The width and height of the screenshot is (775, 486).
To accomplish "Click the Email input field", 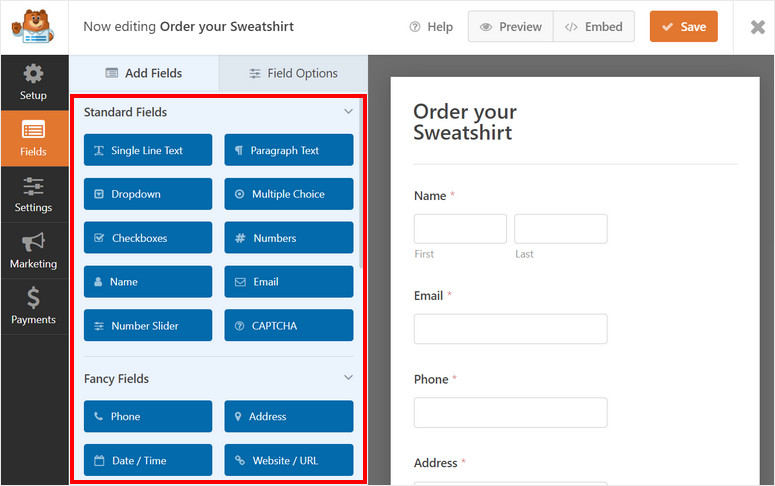I will pyautogui.click(x=510, y=329).
